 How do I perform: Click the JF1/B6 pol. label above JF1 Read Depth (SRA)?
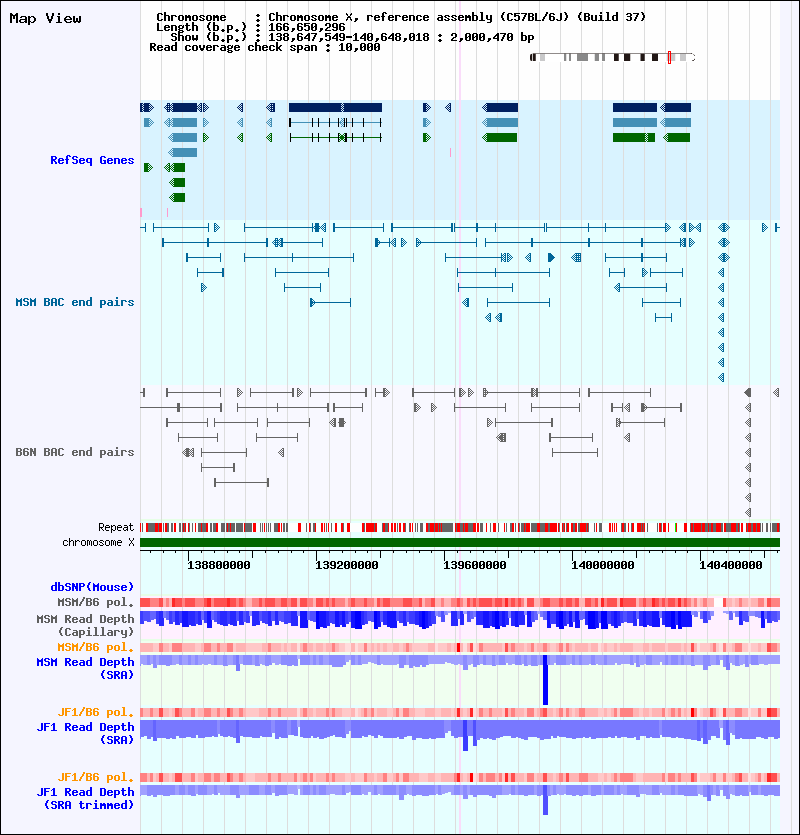tap(96, 713)
